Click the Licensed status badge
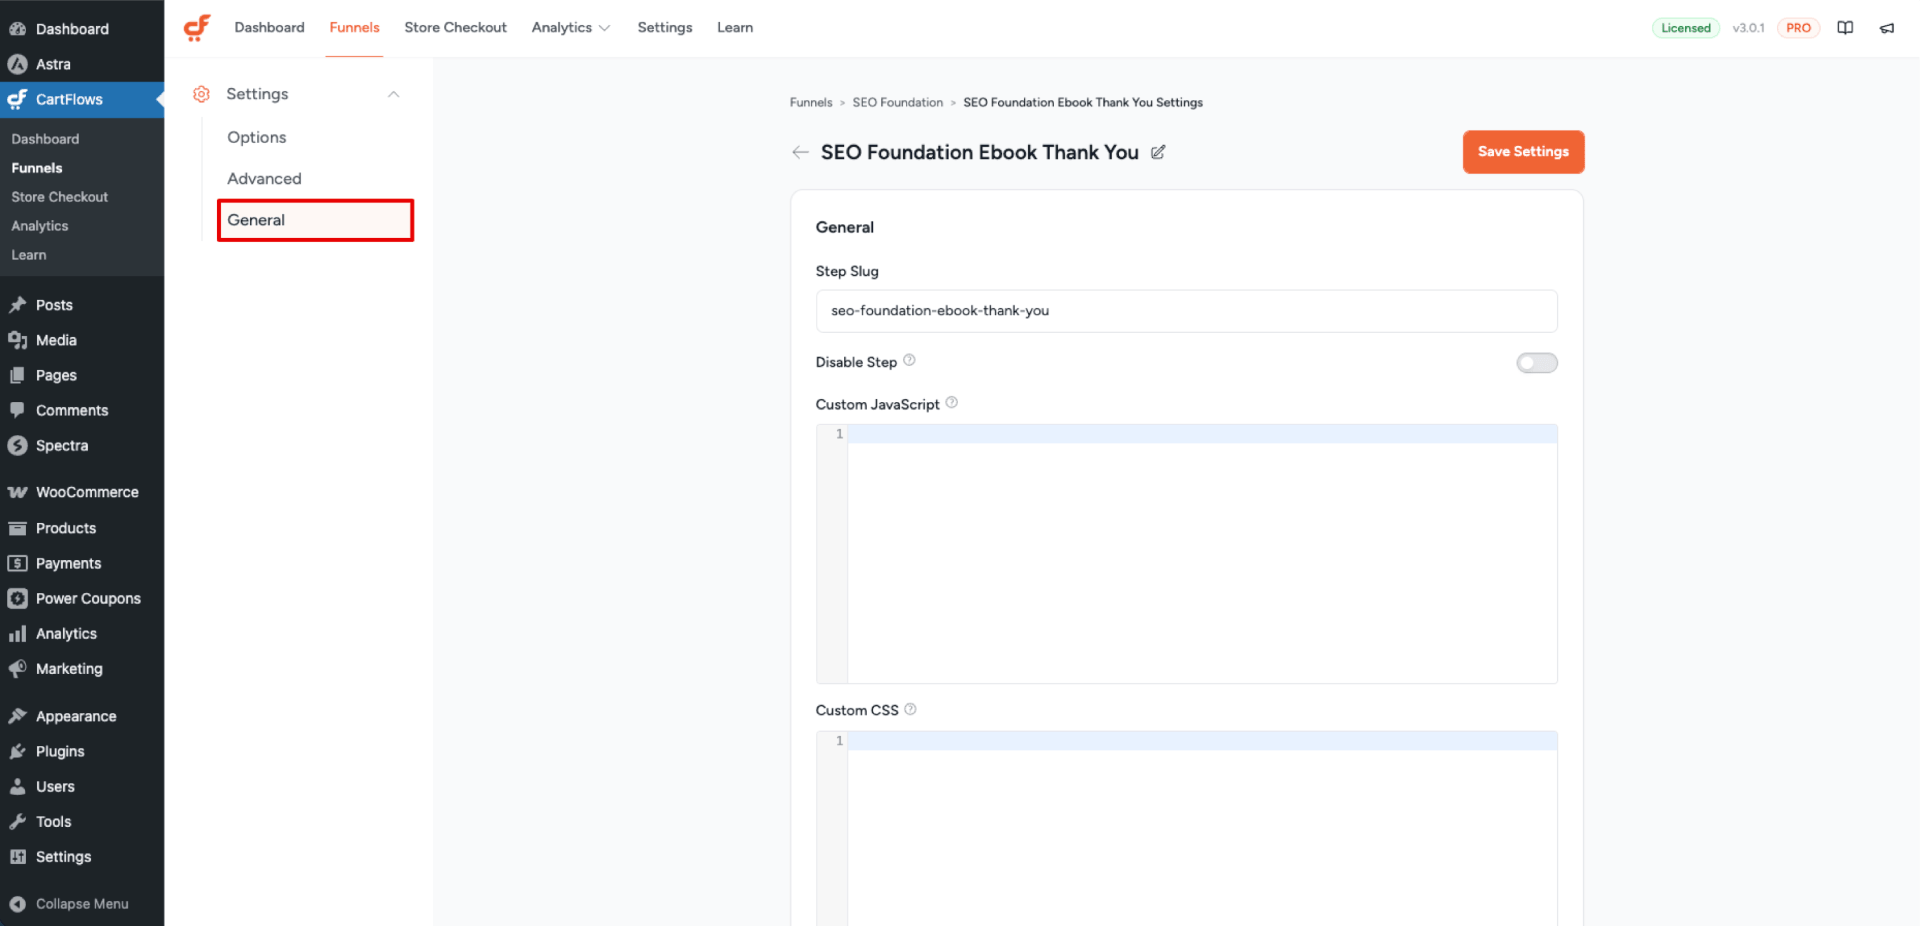 pos(1686,28)
